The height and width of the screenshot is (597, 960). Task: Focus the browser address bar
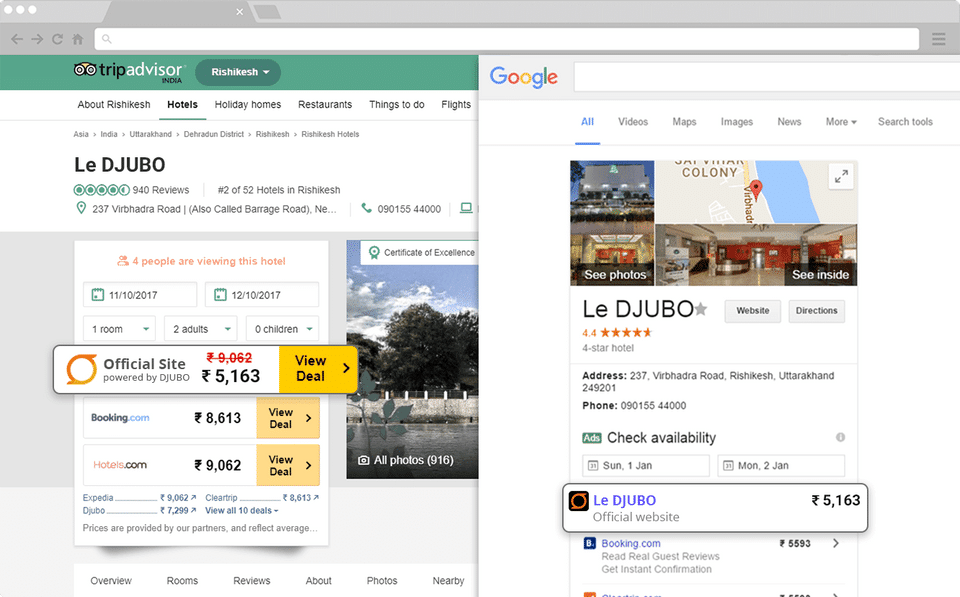(507, 39)
